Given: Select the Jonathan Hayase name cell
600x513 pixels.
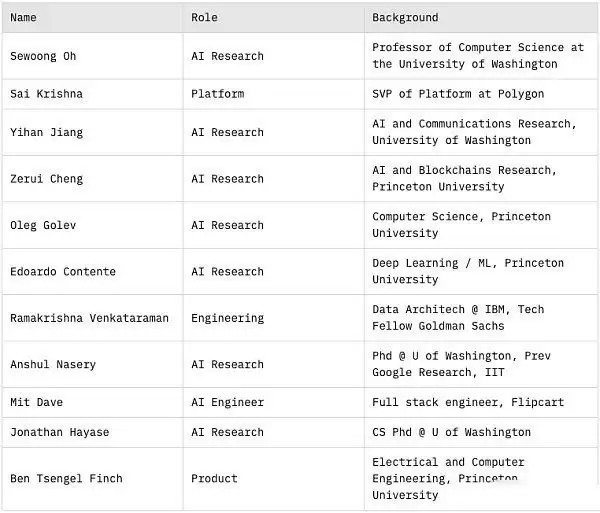Looking at the screenshot, I should point(59,432).
